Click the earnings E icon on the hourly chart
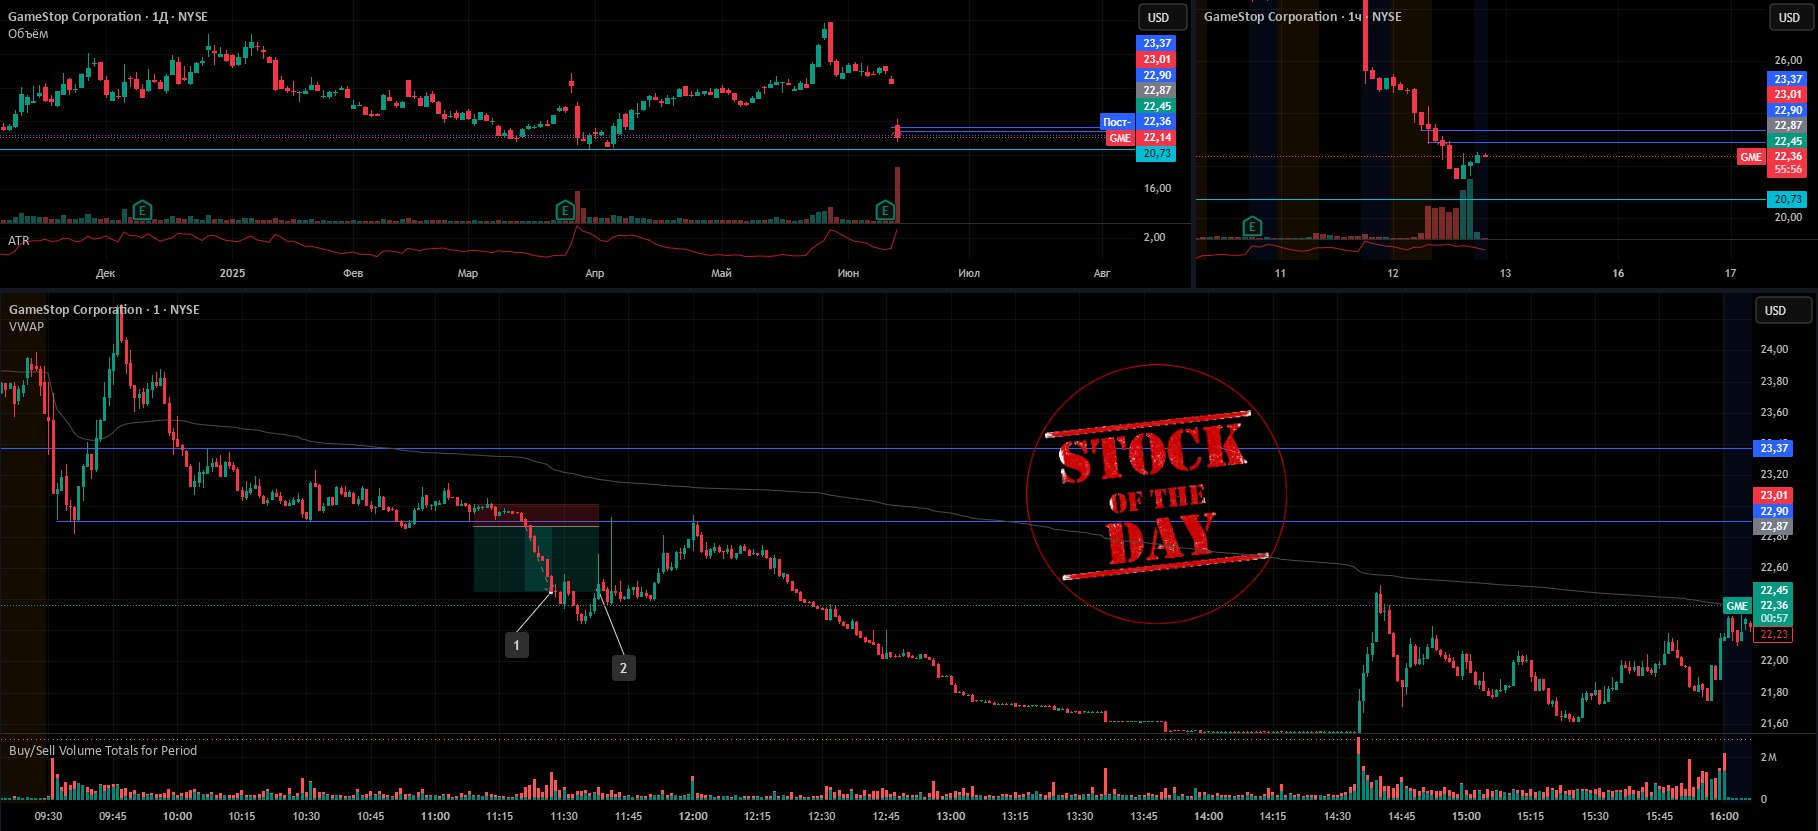 coord(1252,227)
